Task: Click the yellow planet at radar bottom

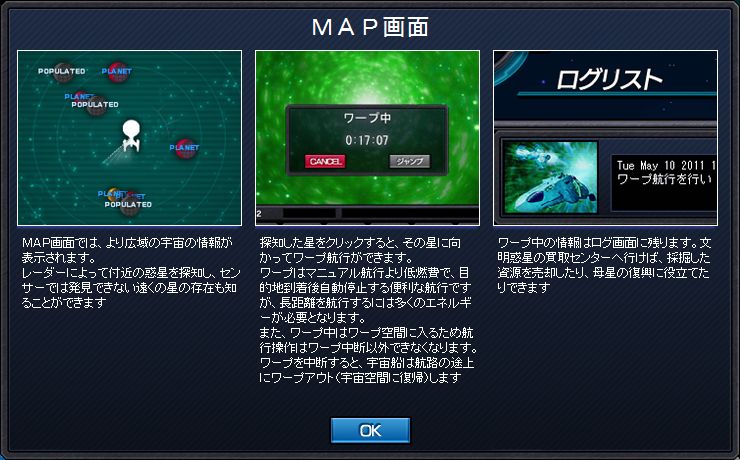Action: [x=113, y=193]
